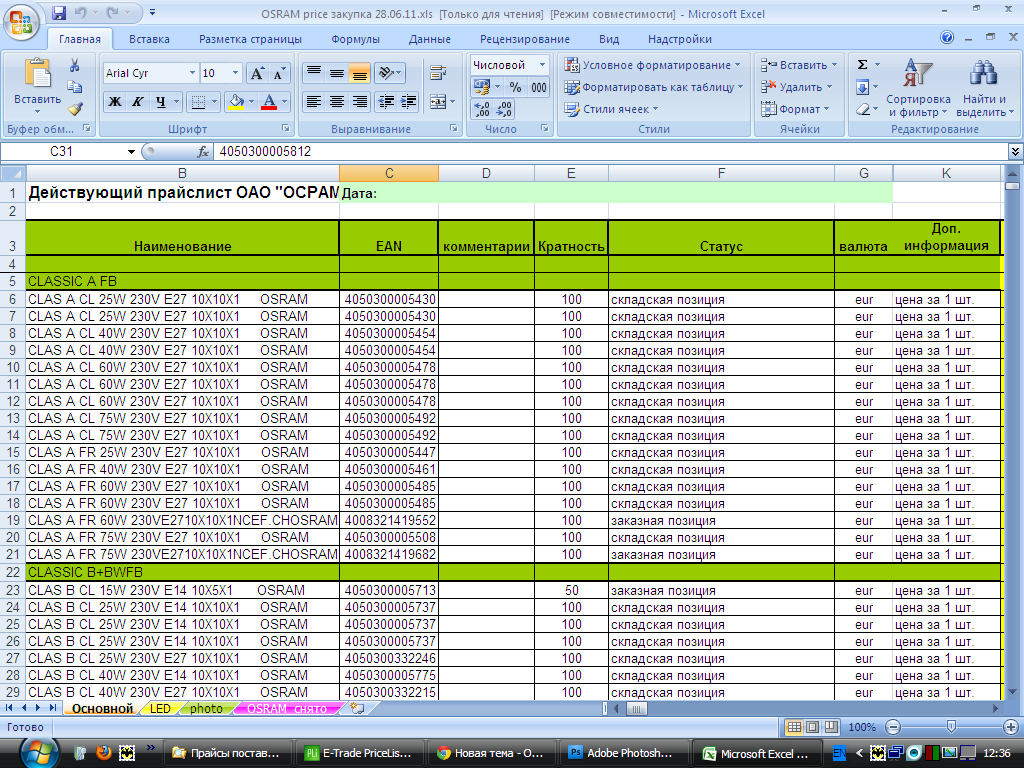Click the Cut scissors icon
The image size is (1024, 768).
pos(74,65)
